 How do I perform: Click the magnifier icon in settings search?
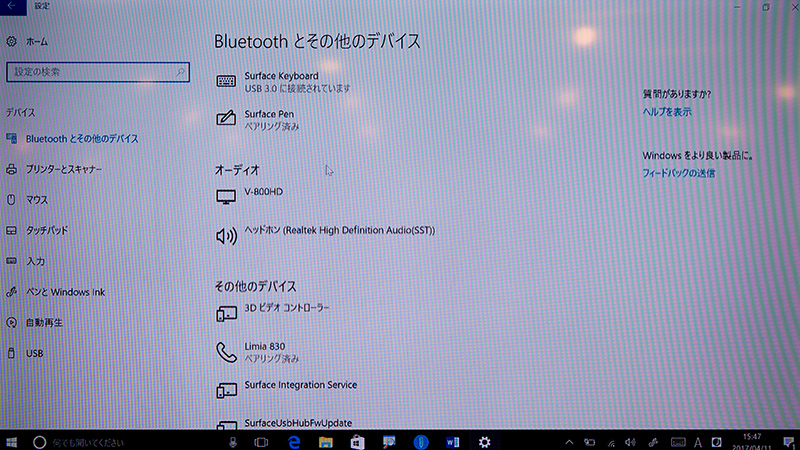pos(180,72)
